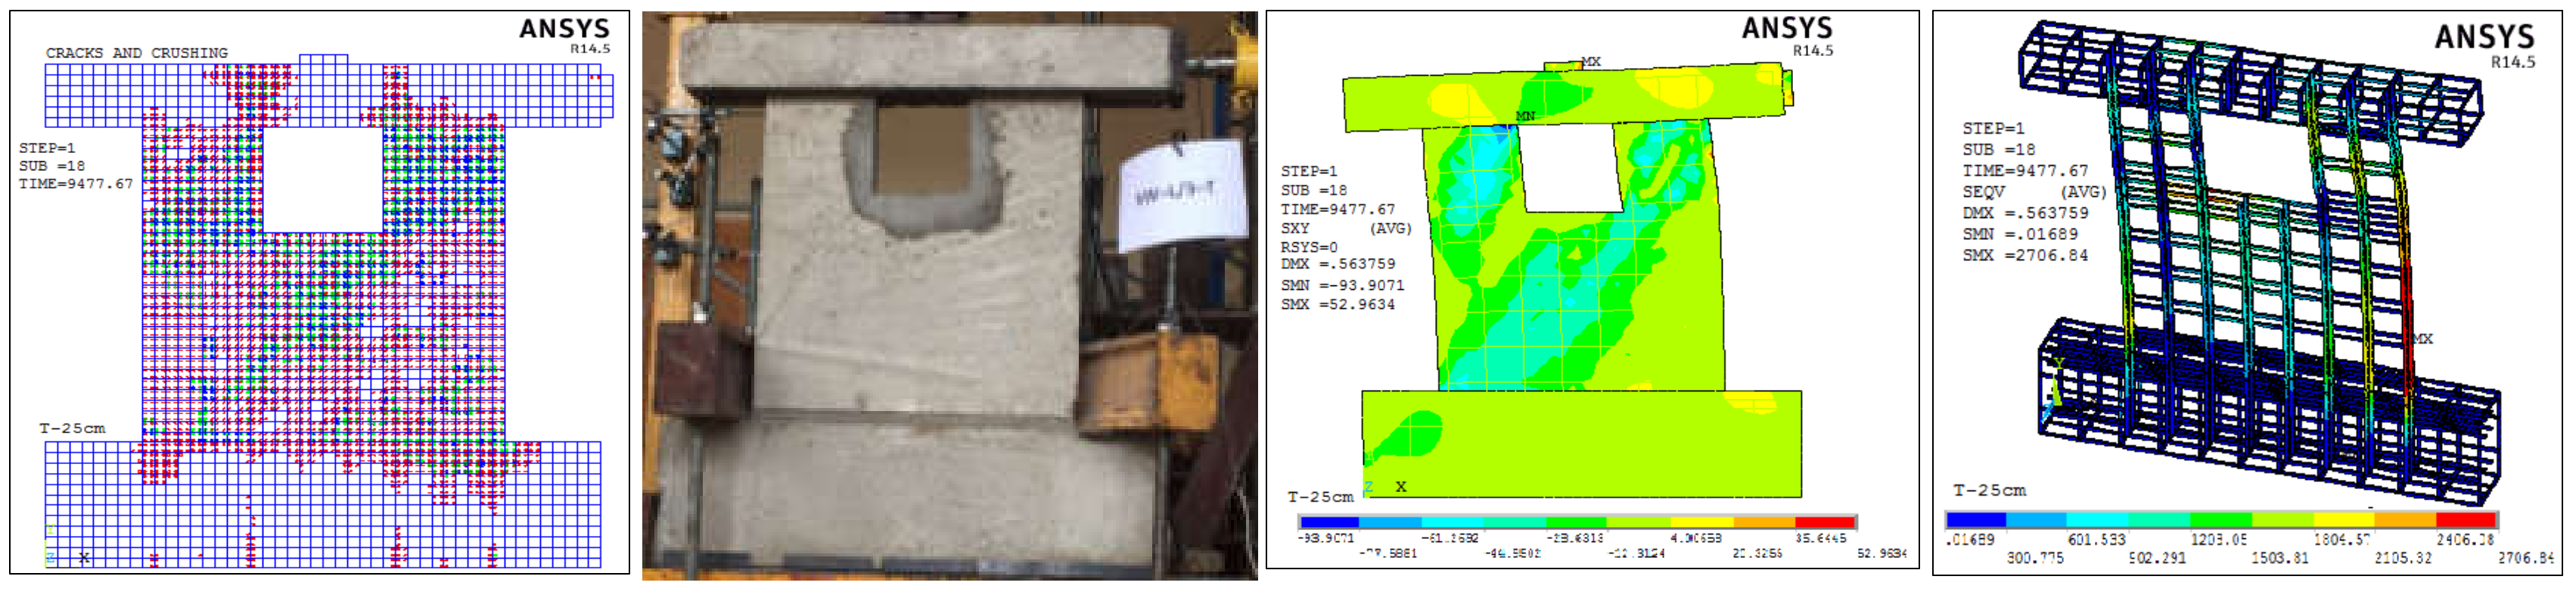Click the "601.533" legend value
The width and height of the screenshot is (2576, 595).
tap(2096, 540)
